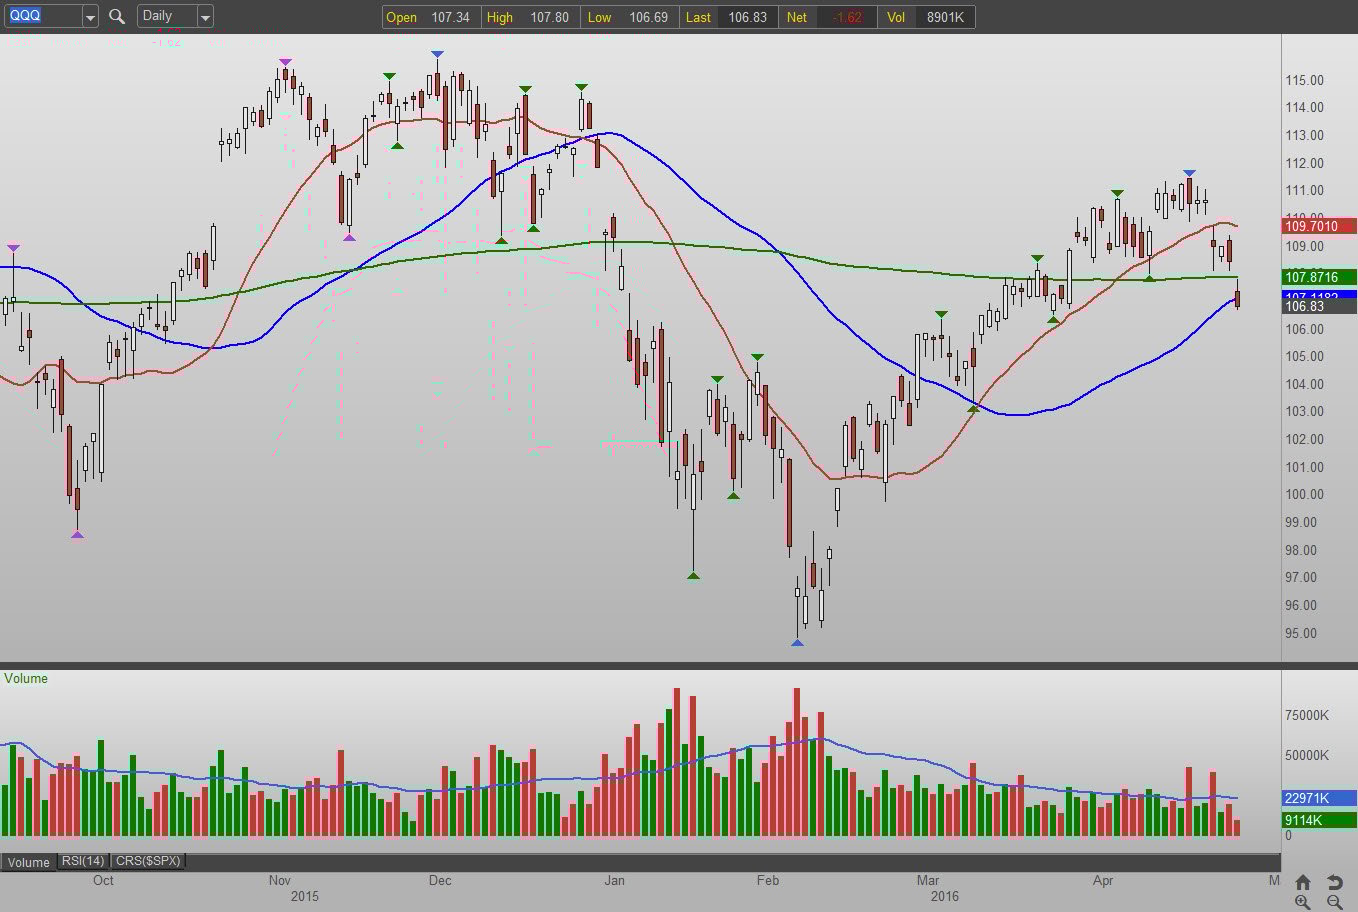
Task: Click the QQQ symbol input field
Action: (43, 16)
